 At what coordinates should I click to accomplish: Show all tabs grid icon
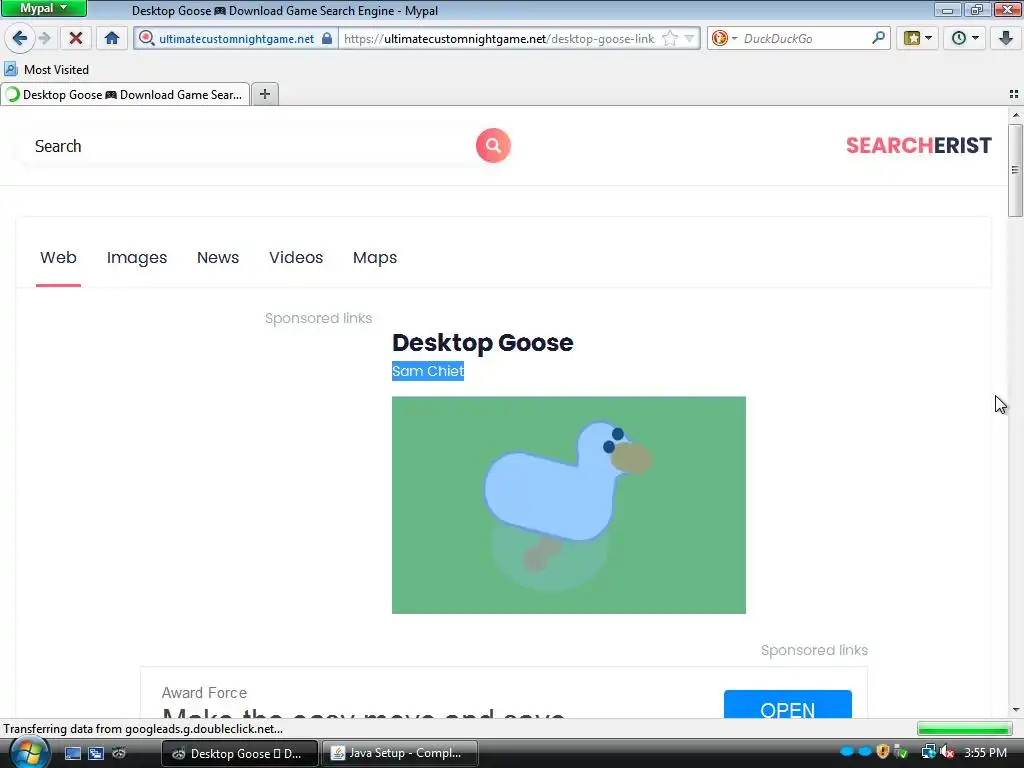point(1014,95)
